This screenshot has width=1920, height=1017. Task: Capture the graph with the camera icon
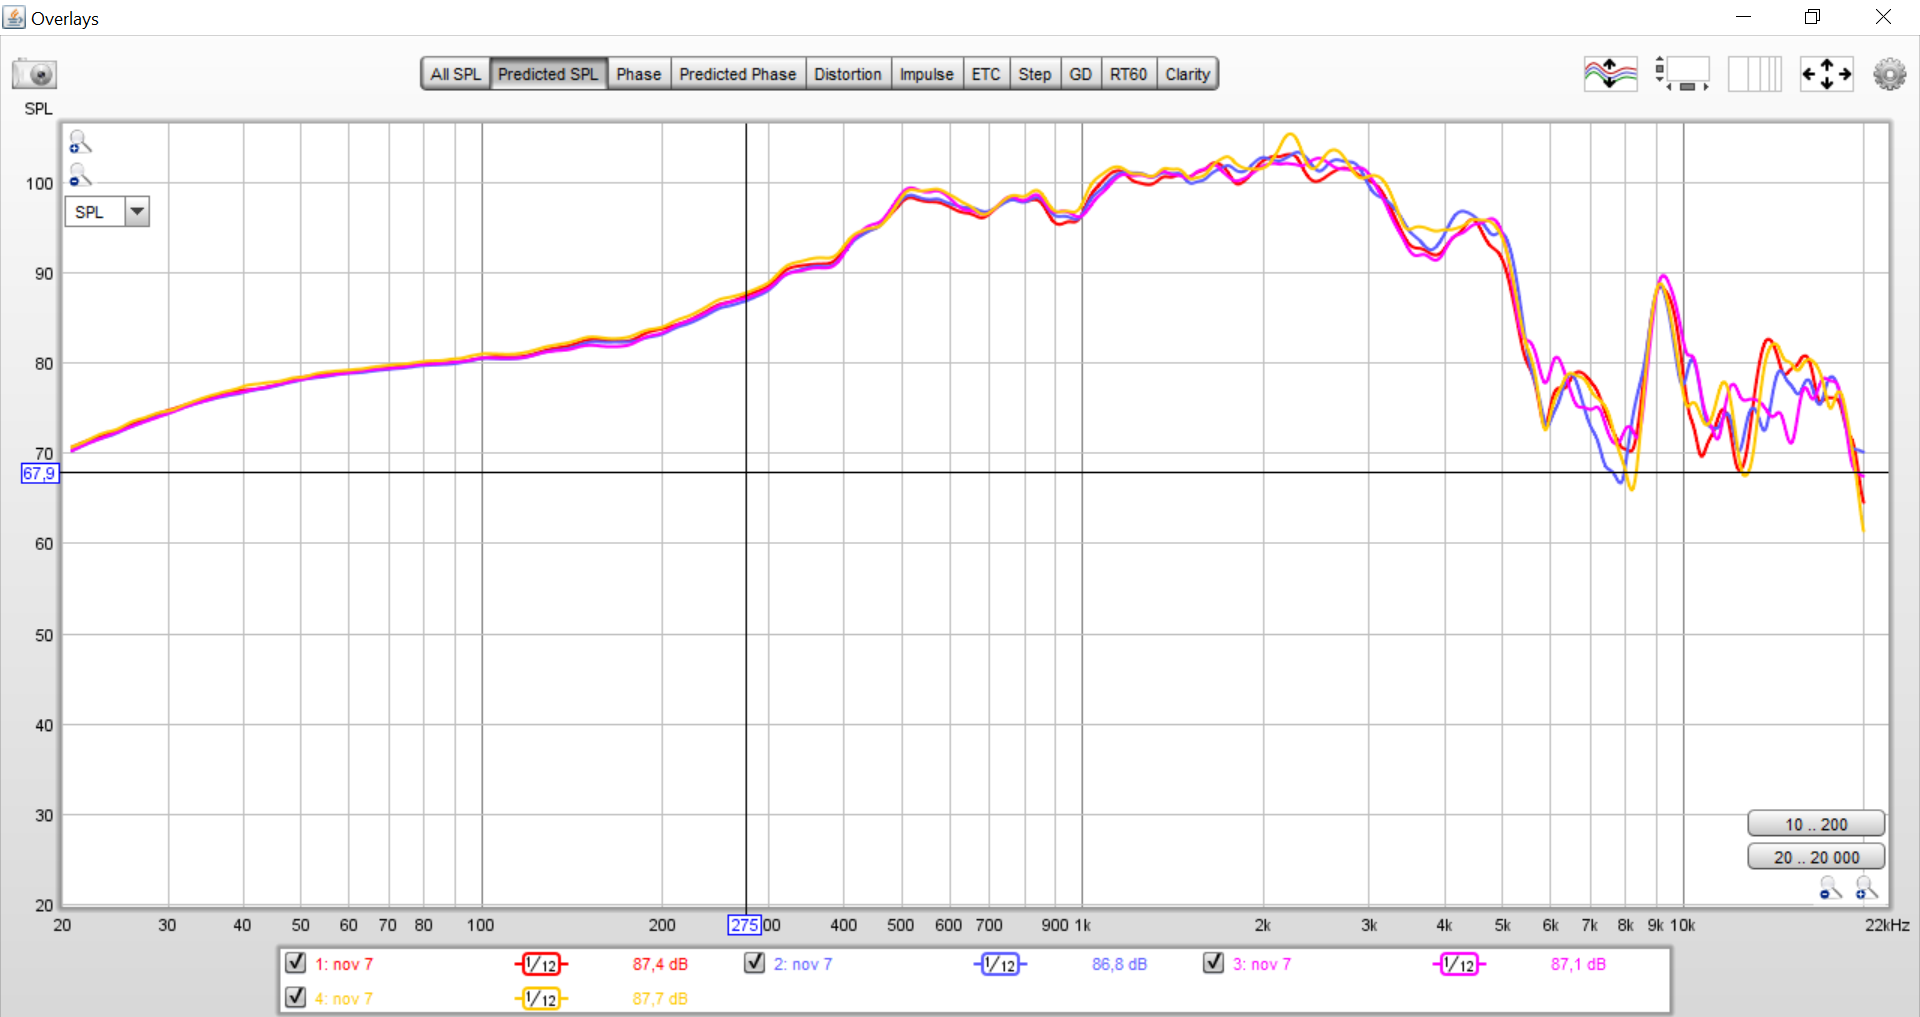point(34,74)
